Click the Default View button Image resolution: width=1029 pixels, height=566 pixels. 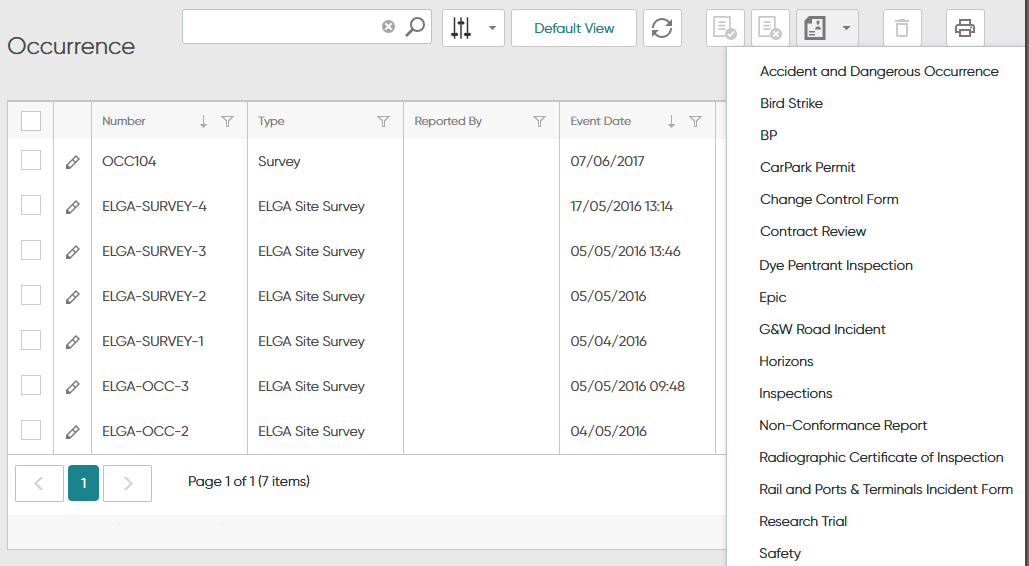(x=574, y=28)
